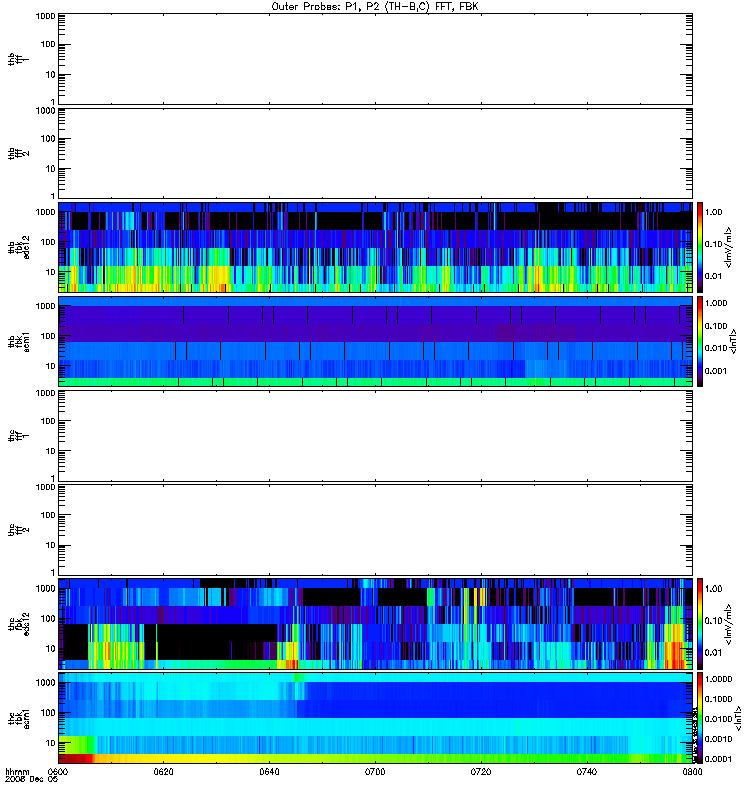Screen dimensions: 750x800
Task: Click the 'thc fff 1' panel axis label
Action: [18, 436]
